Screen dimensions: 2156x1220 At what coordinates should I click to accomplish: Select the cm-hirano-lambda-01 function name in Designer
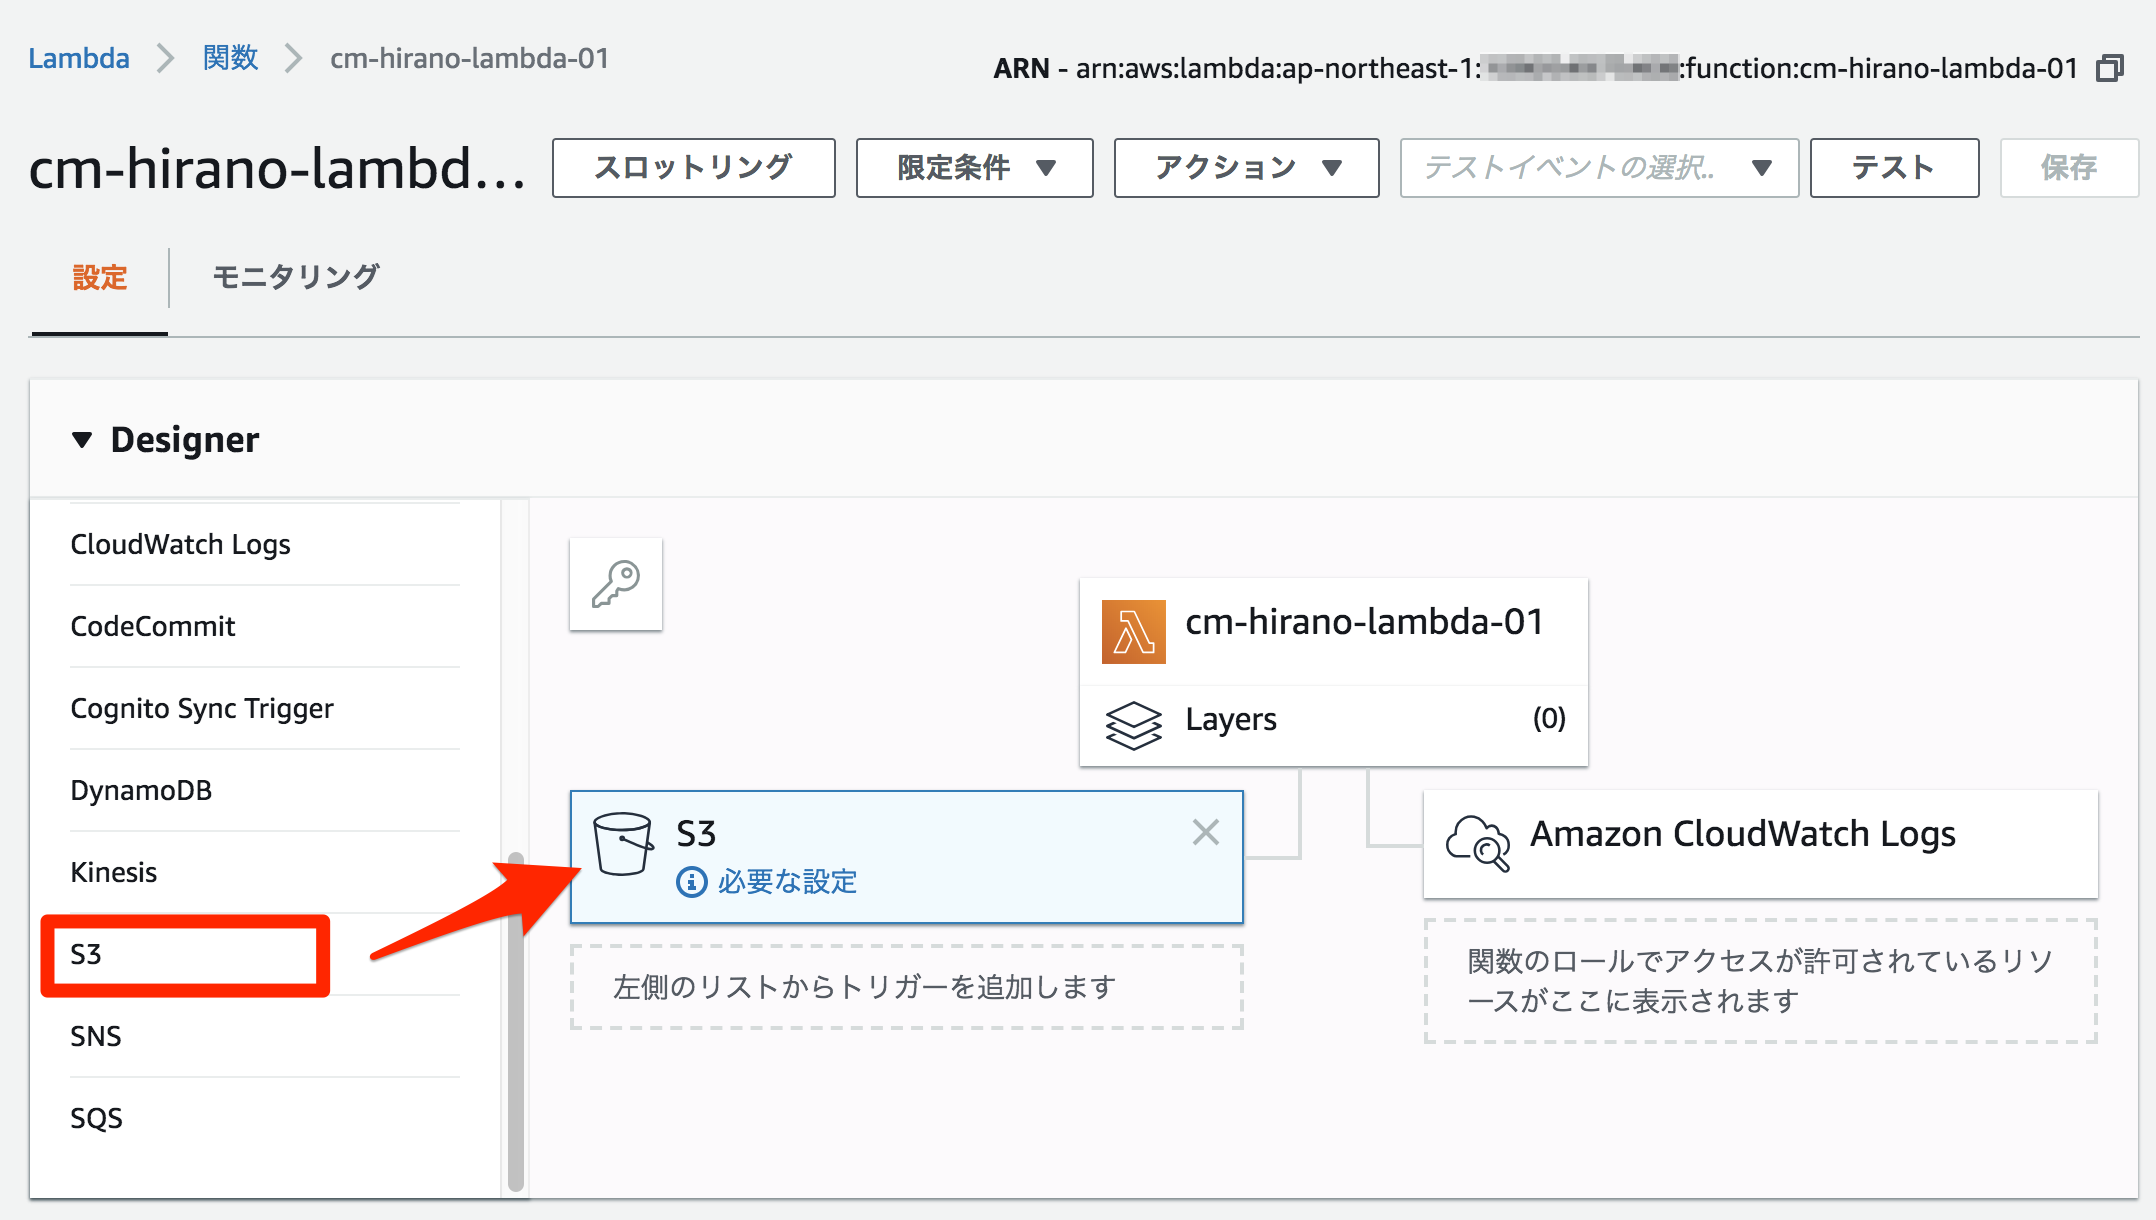pos(1364,622)
